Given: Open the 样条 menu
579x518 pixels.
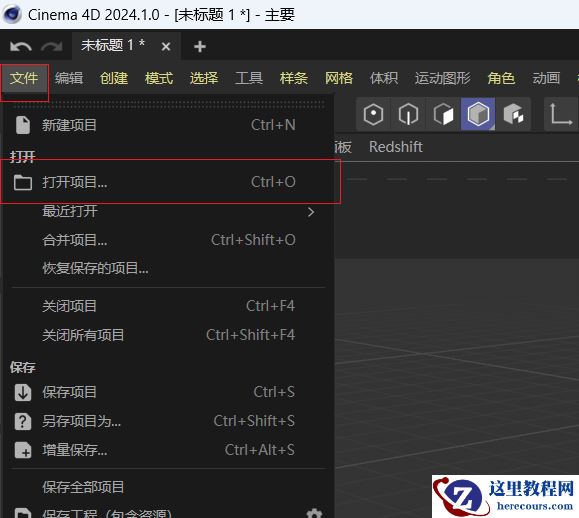Looking at the screenshot, I should coord(294,78).
